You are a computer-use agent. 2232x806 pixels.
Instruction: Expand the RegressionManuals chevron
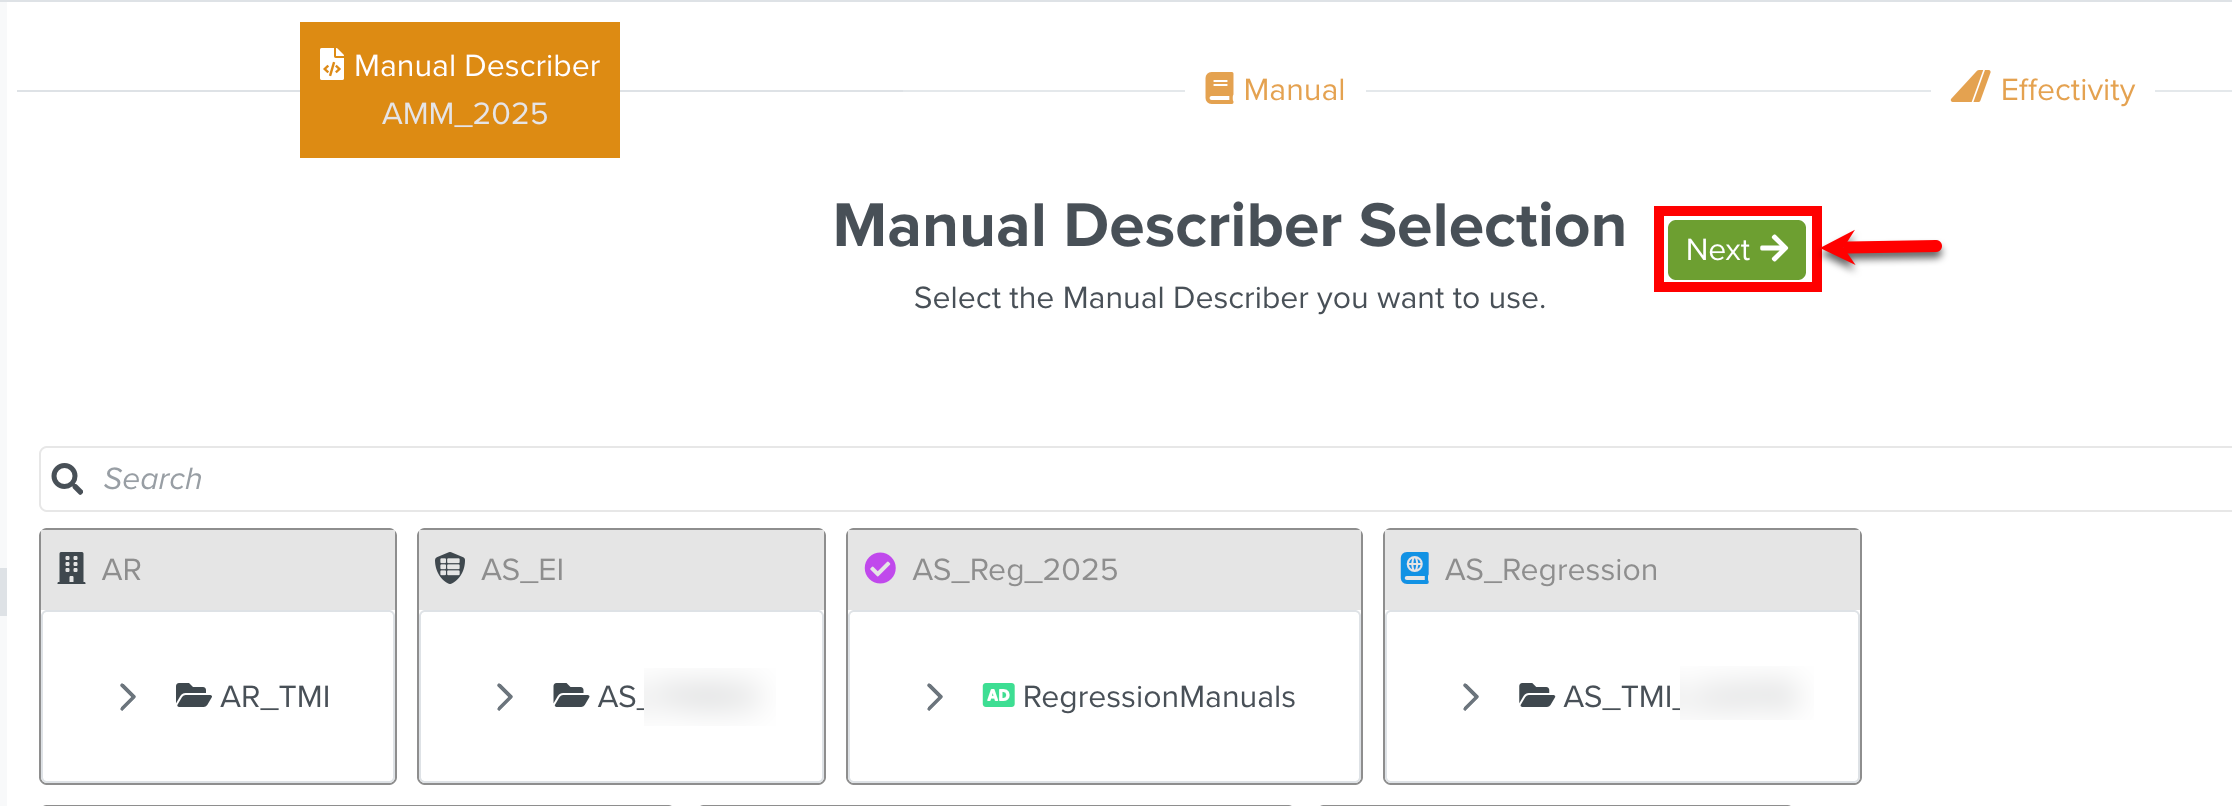pos(935,697)
